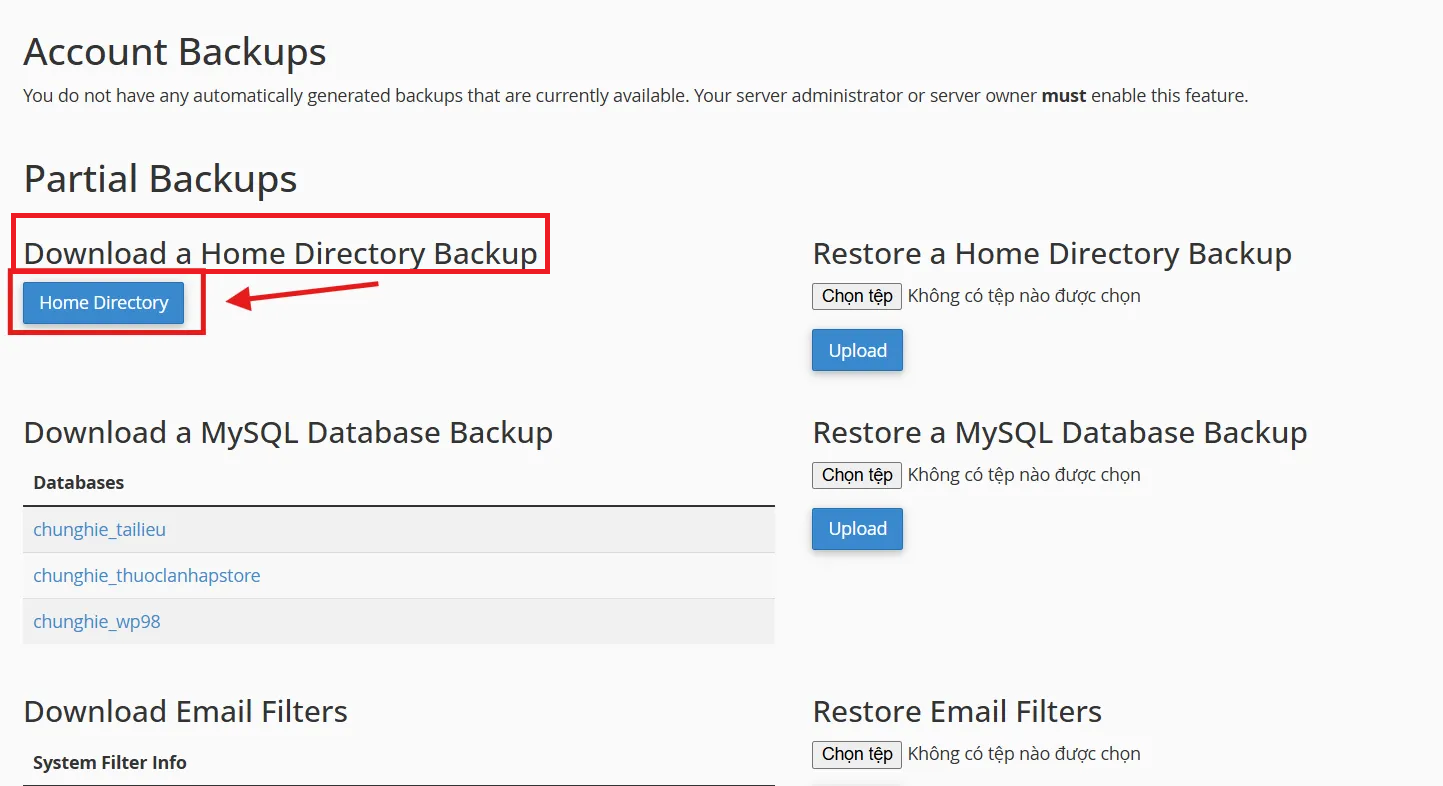Viewport: 1443px width, 786px height.
Task: Click the Account Backups heading
Action: [x=175, y=52]
